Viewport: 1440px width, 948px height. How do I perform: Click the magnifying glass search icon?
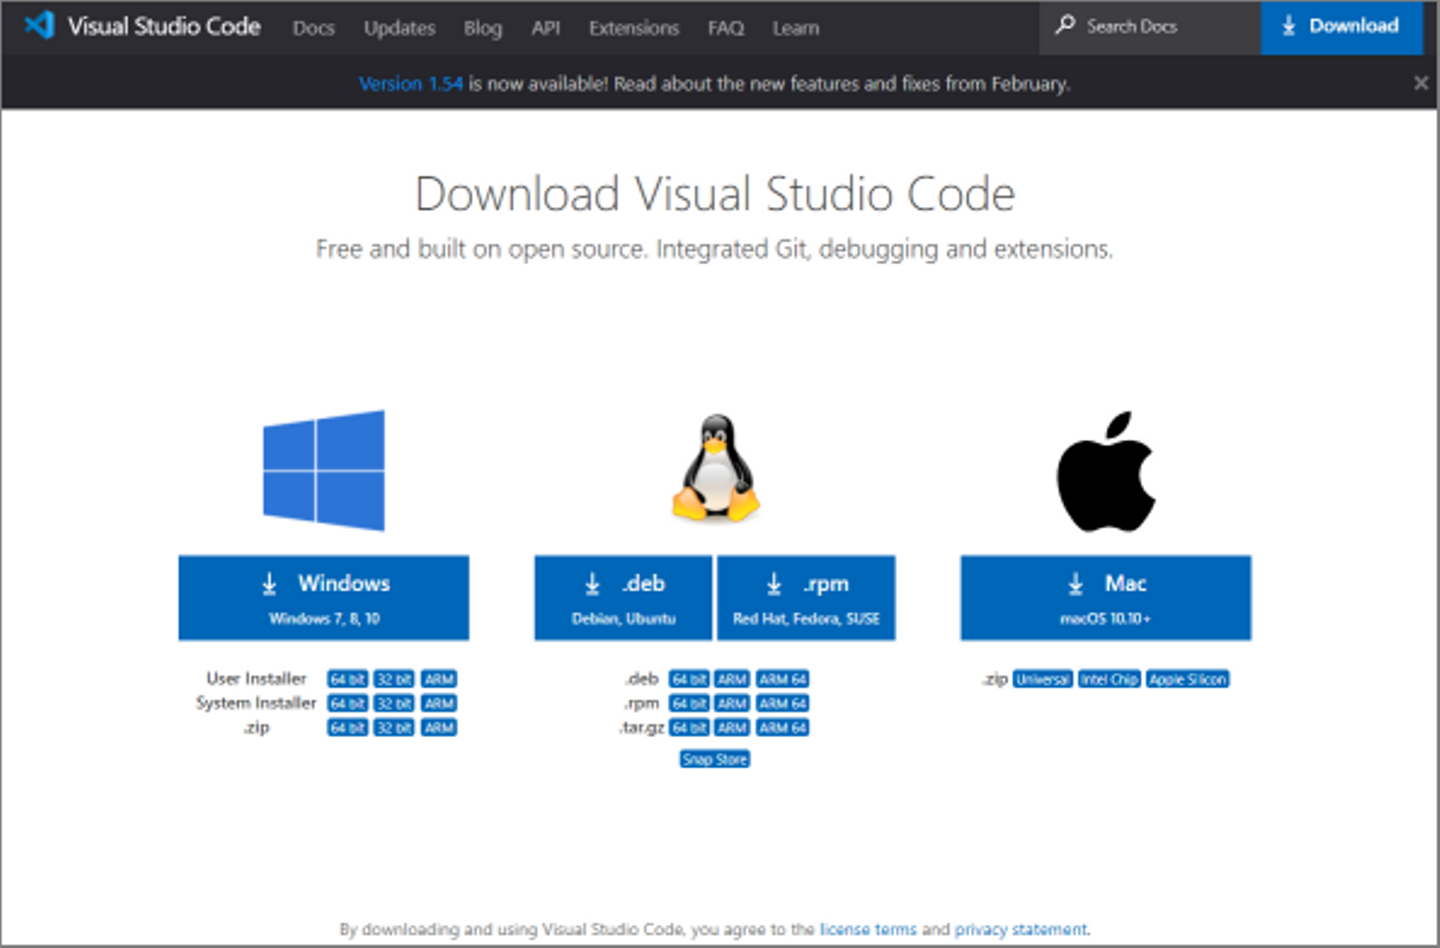point(1065,25)
